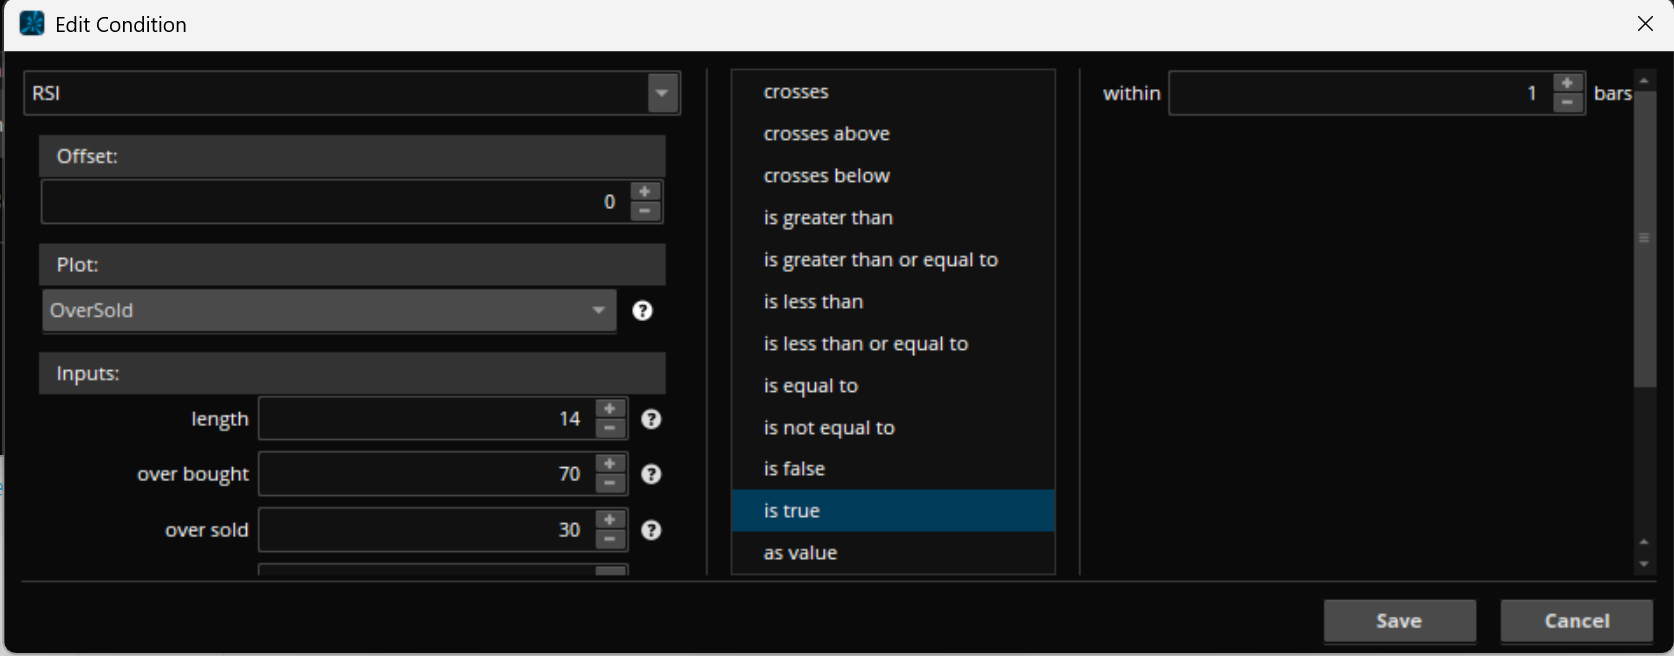
Task: Increment the within bars count
Action: (x=1567, y=84)
